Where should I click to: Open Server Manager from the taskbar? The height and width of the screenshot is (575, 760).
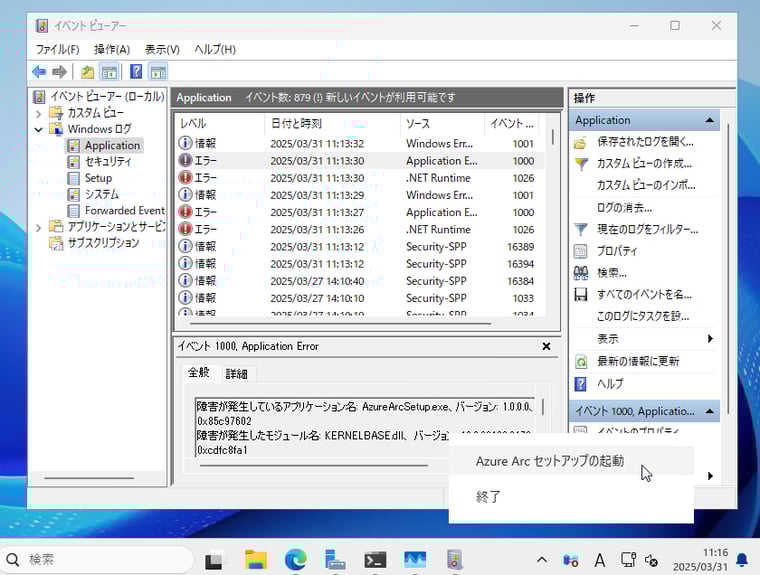(335, 560)
